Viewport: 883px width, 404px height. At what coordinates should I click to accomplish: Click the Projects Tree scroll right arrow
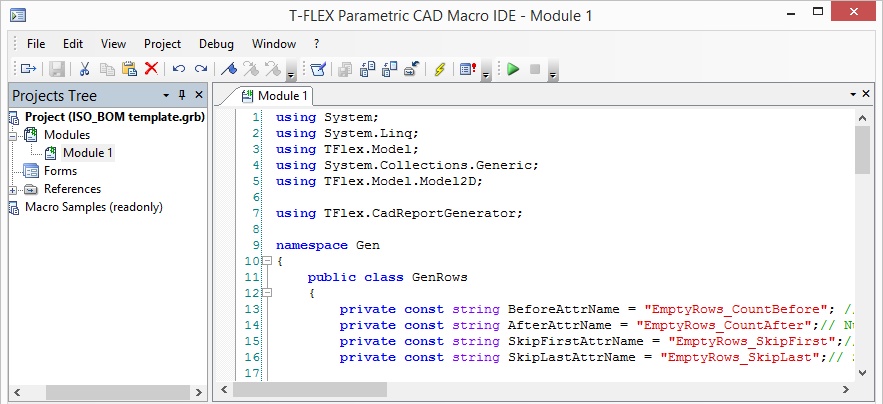pos(198,392)
